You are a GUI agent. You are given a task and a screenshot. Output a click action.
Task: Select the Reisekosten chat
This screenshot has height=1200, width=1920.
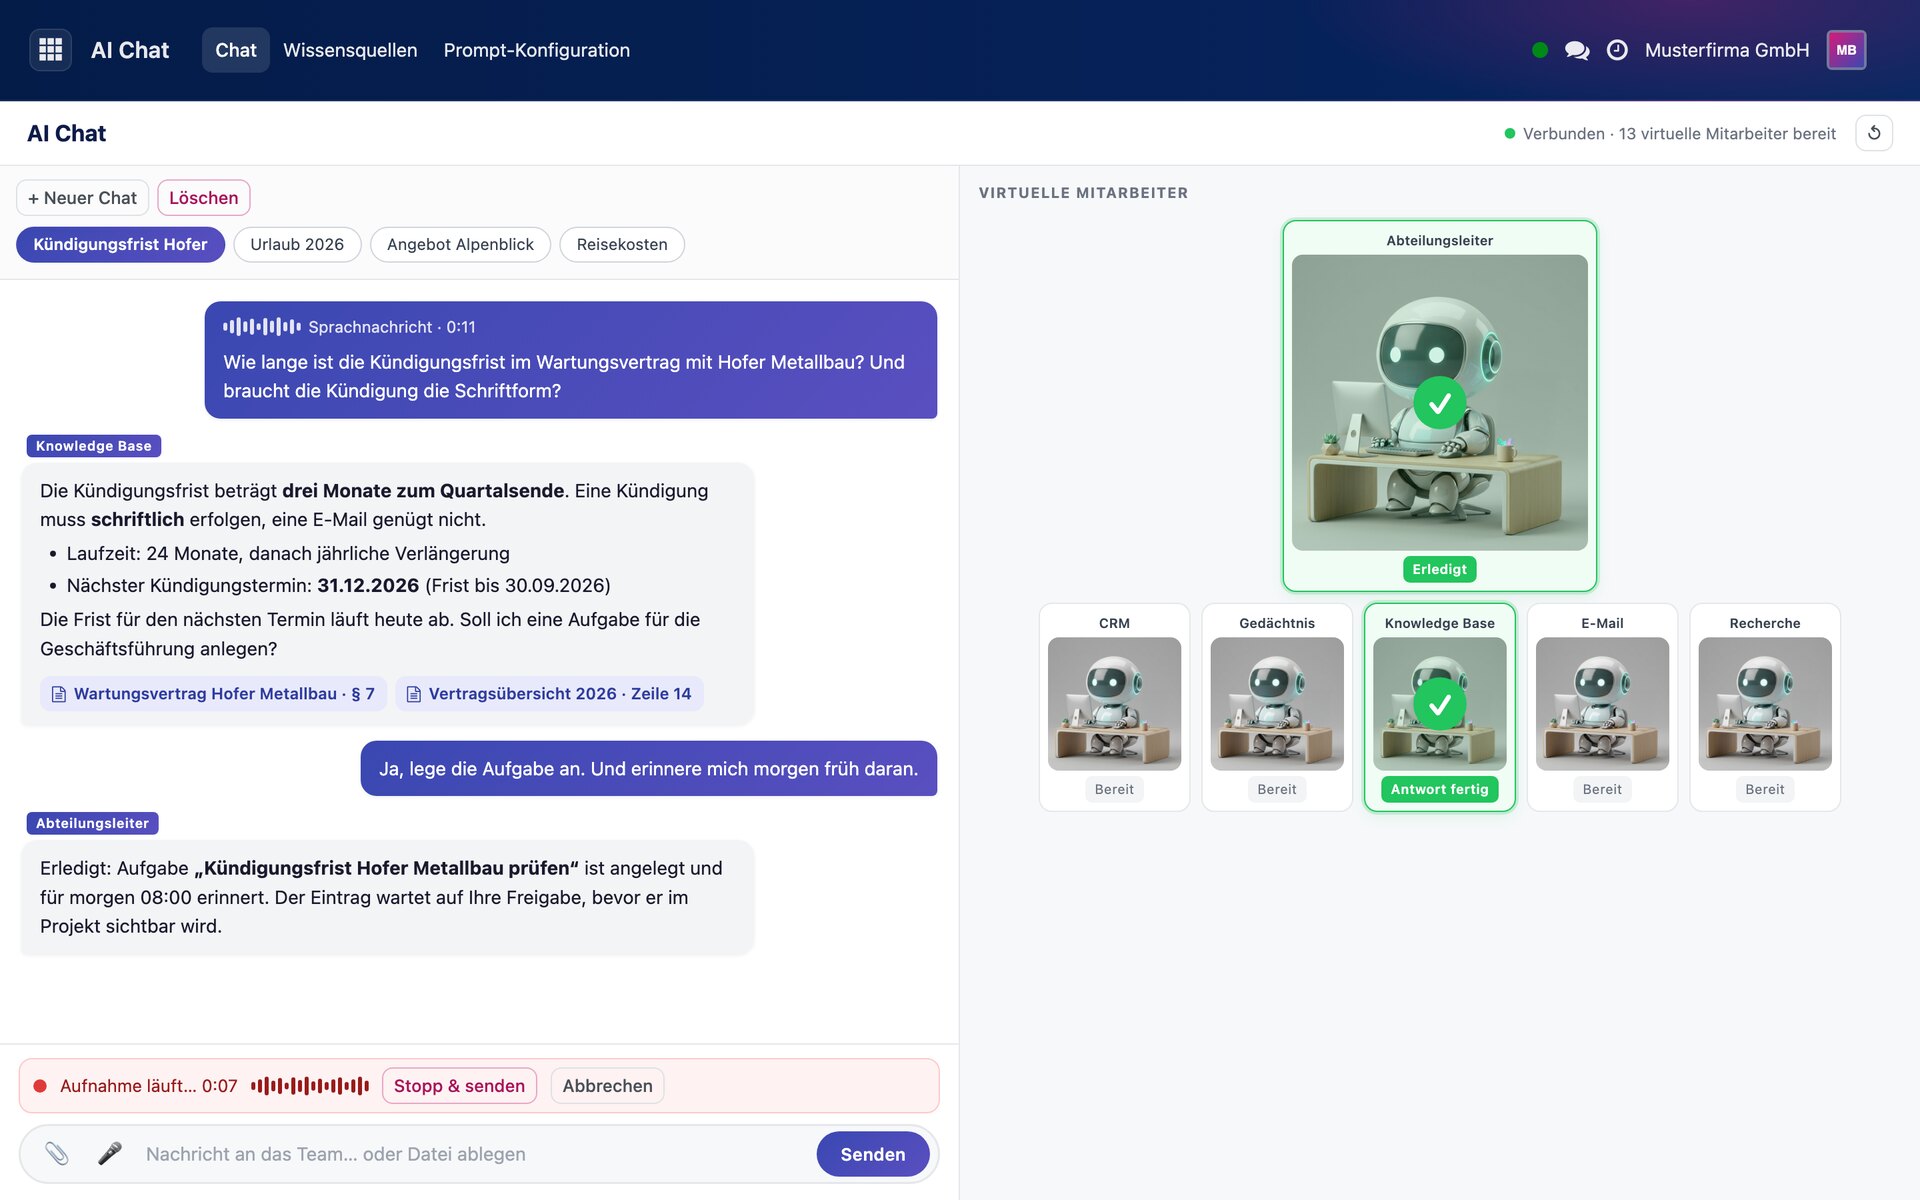point(622,245)
